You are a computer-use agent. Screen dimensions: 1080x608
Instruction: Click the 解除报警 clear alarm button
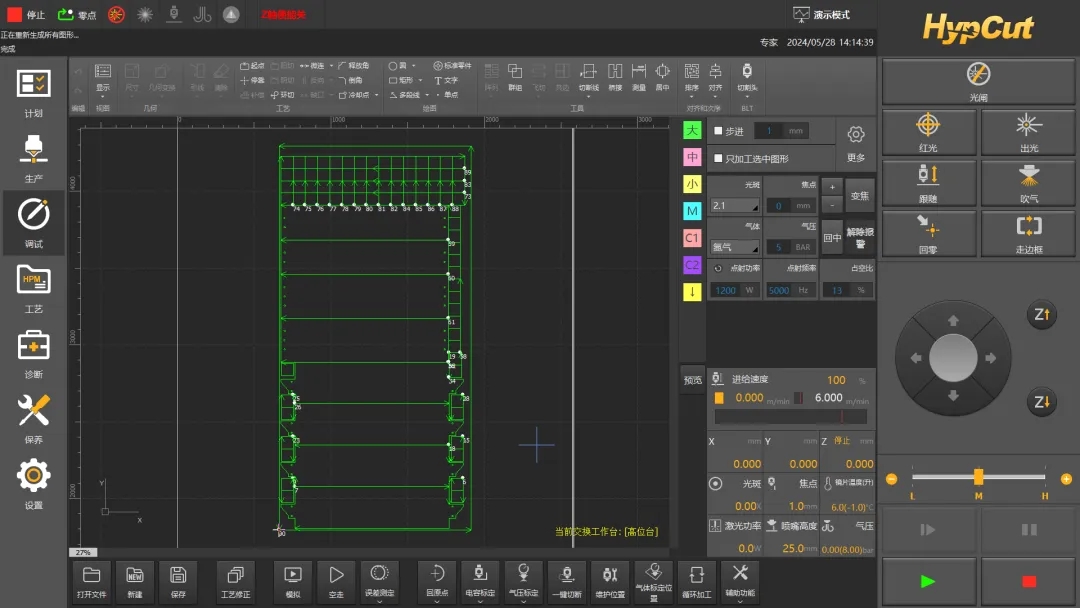tap(860, 238)
